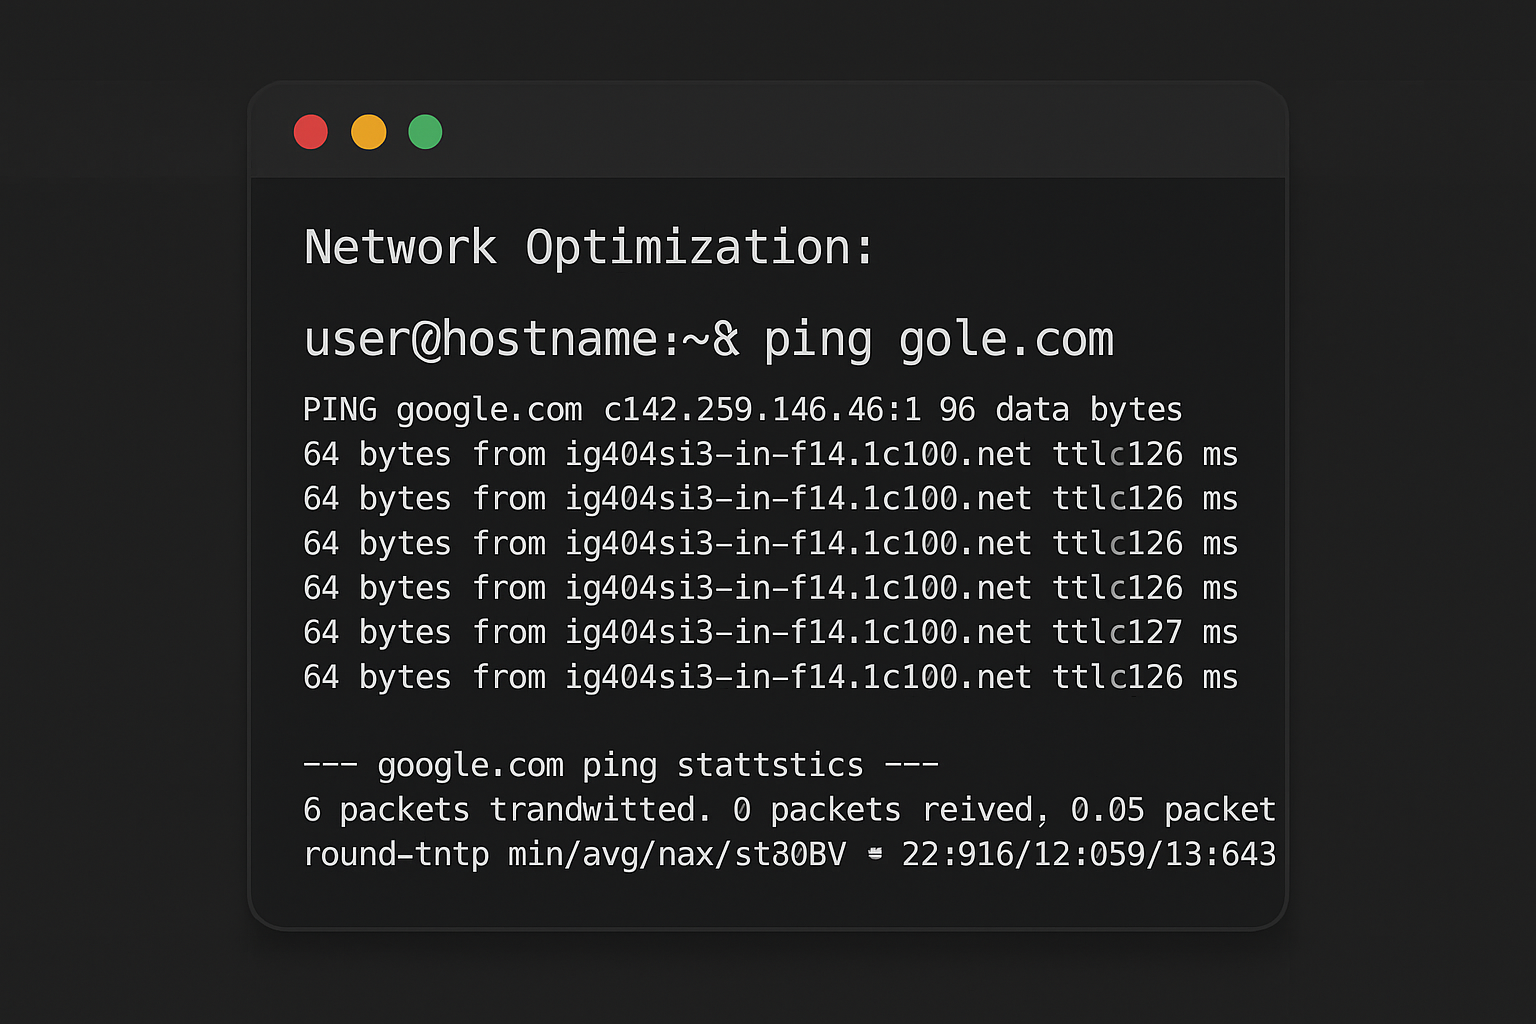Click "gole.com" in the typed command
Screen dimensions: 1536x1024
pos(1006,340)
